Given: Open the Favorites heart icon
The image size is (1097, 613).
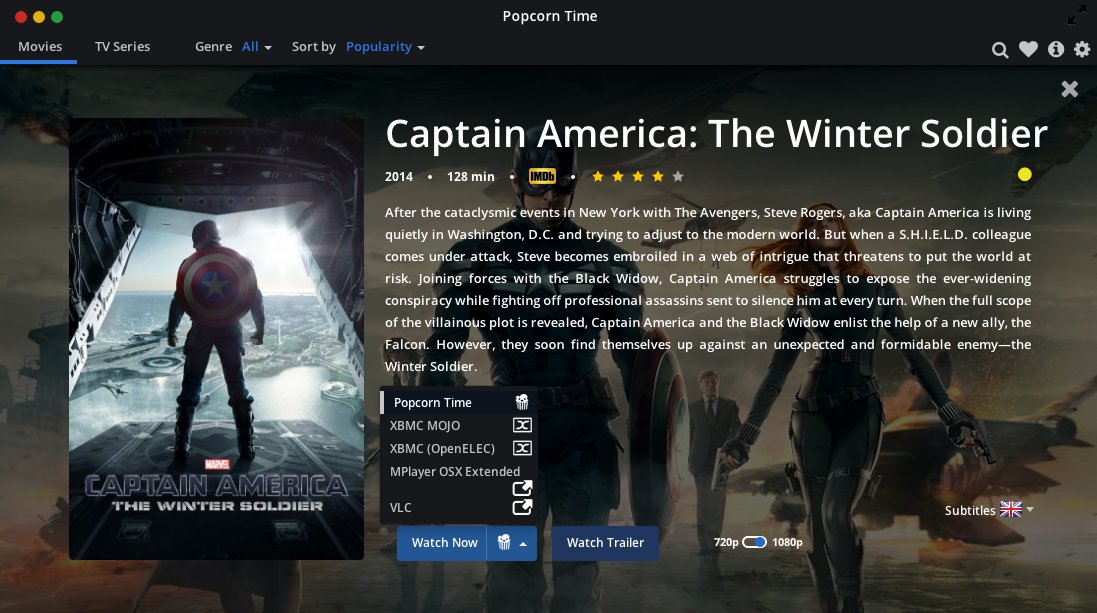Looking at the screenshot, I should pos(1028,49).
